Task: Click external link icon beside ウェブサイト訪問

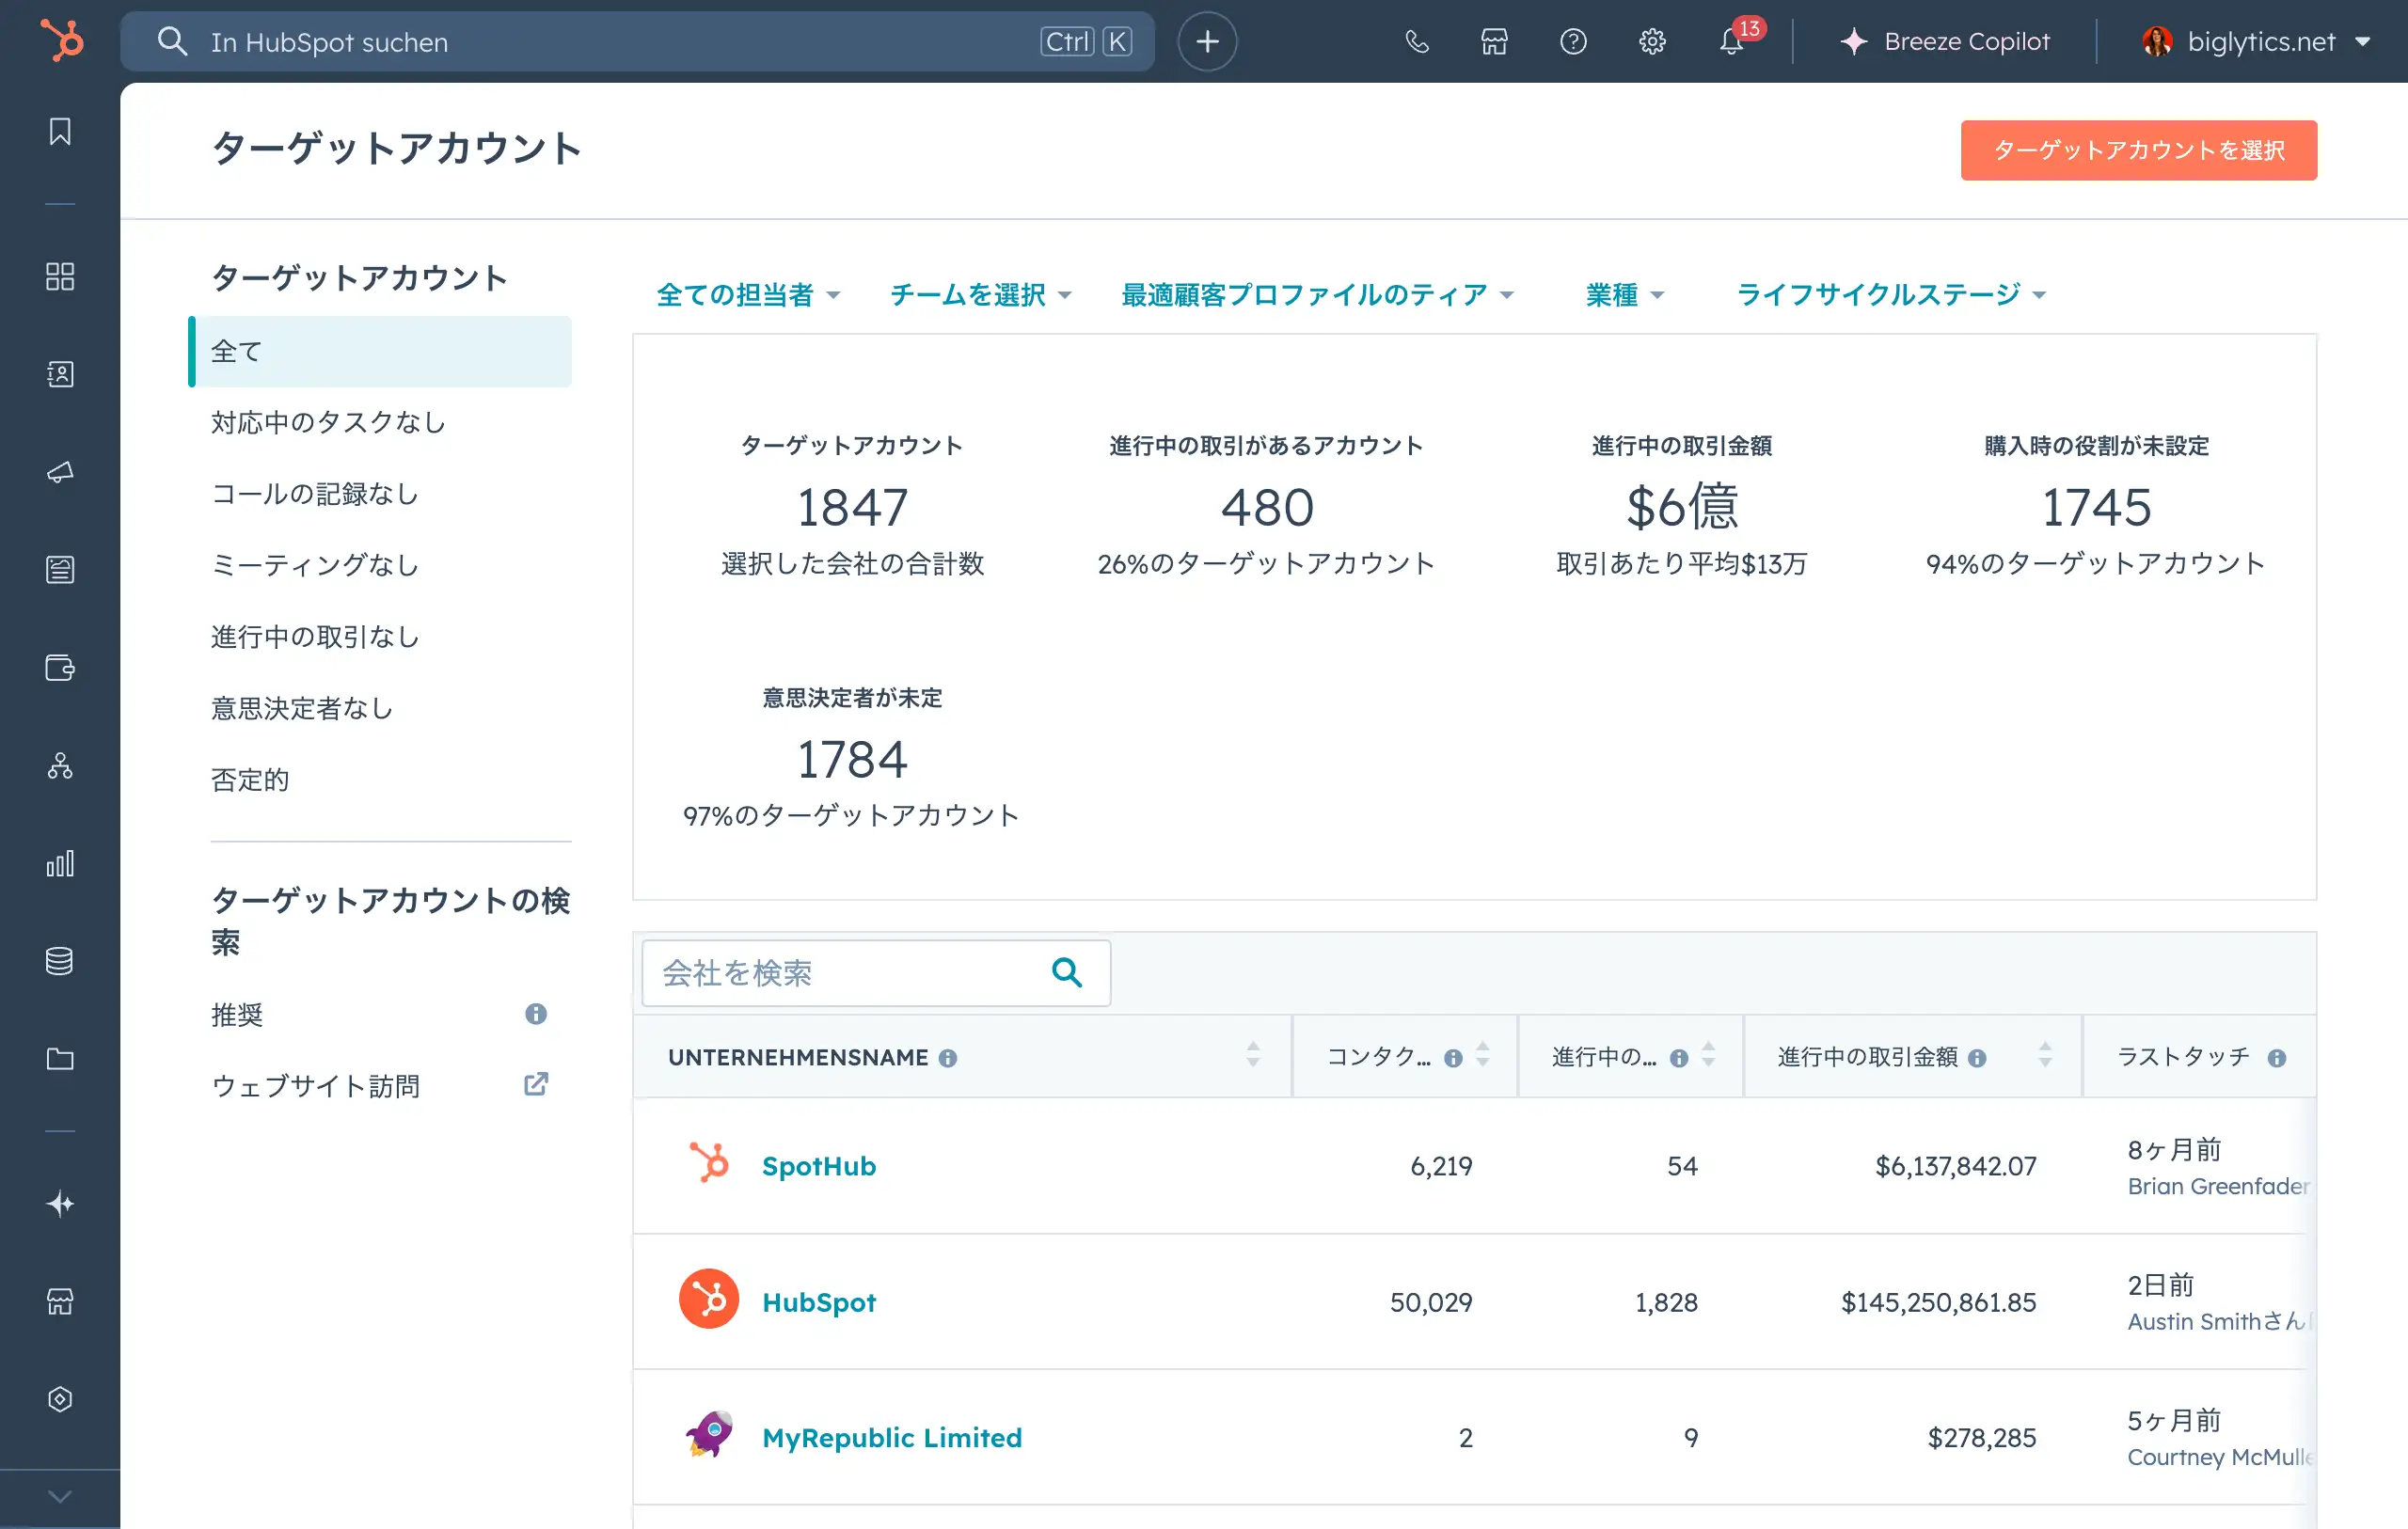Action: [536, 1085]
